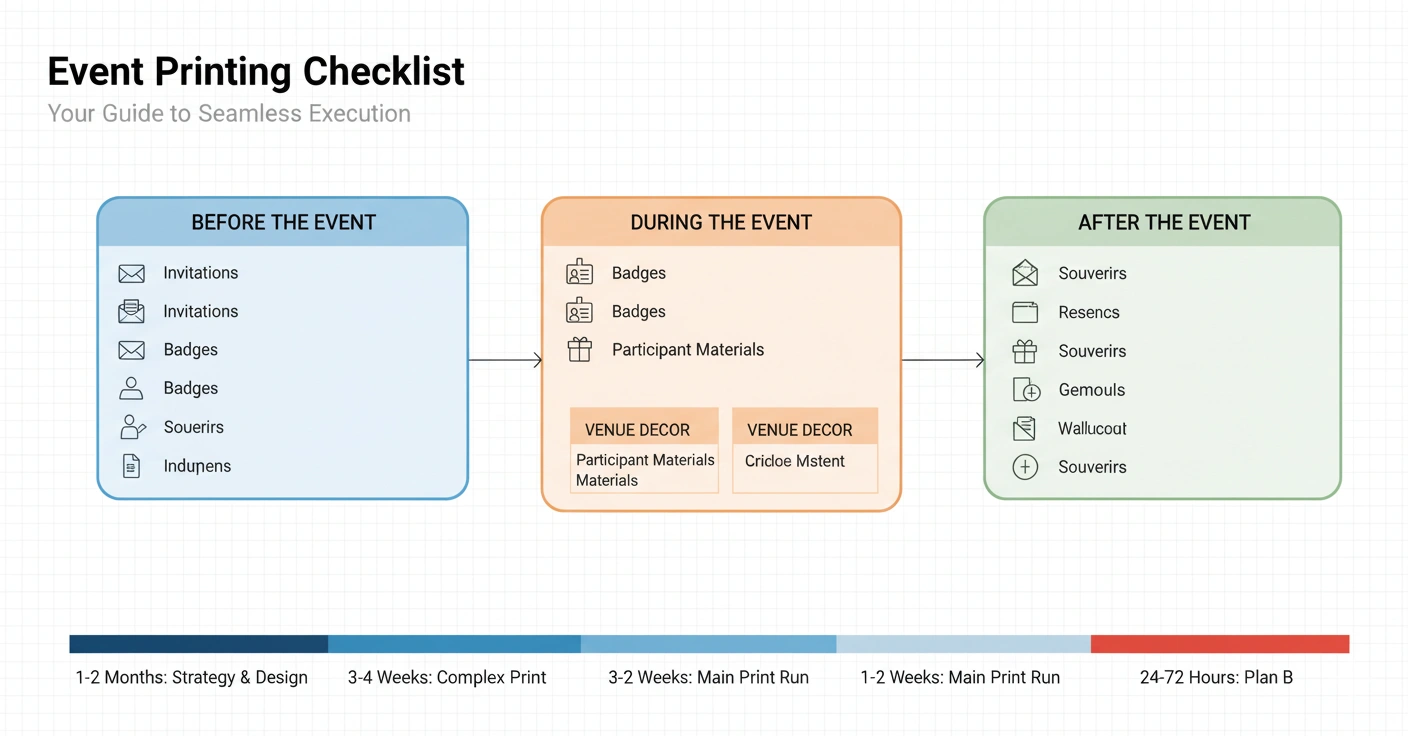Select the gift icon in After the Event list
Screen dimensions: 1408x736
pos(1025,351)
